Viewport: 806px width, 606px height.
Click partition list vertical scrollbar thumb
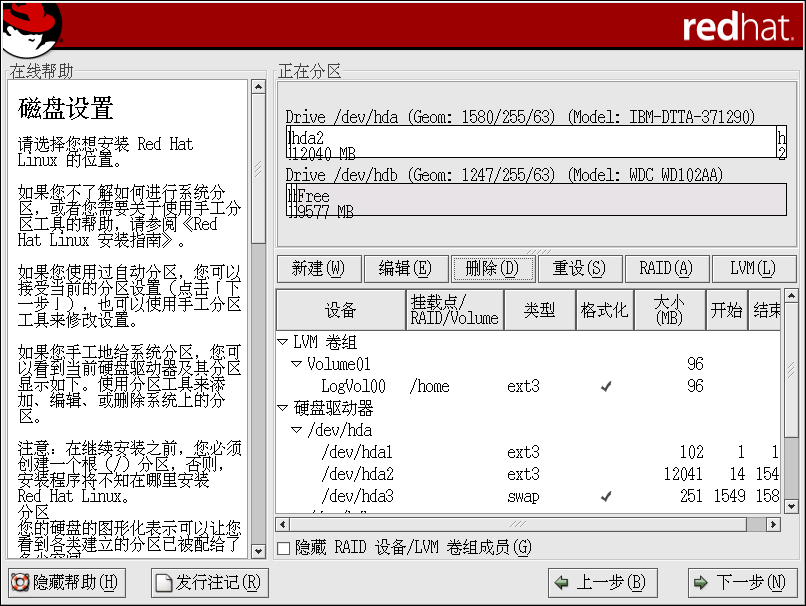pos(792,369)
